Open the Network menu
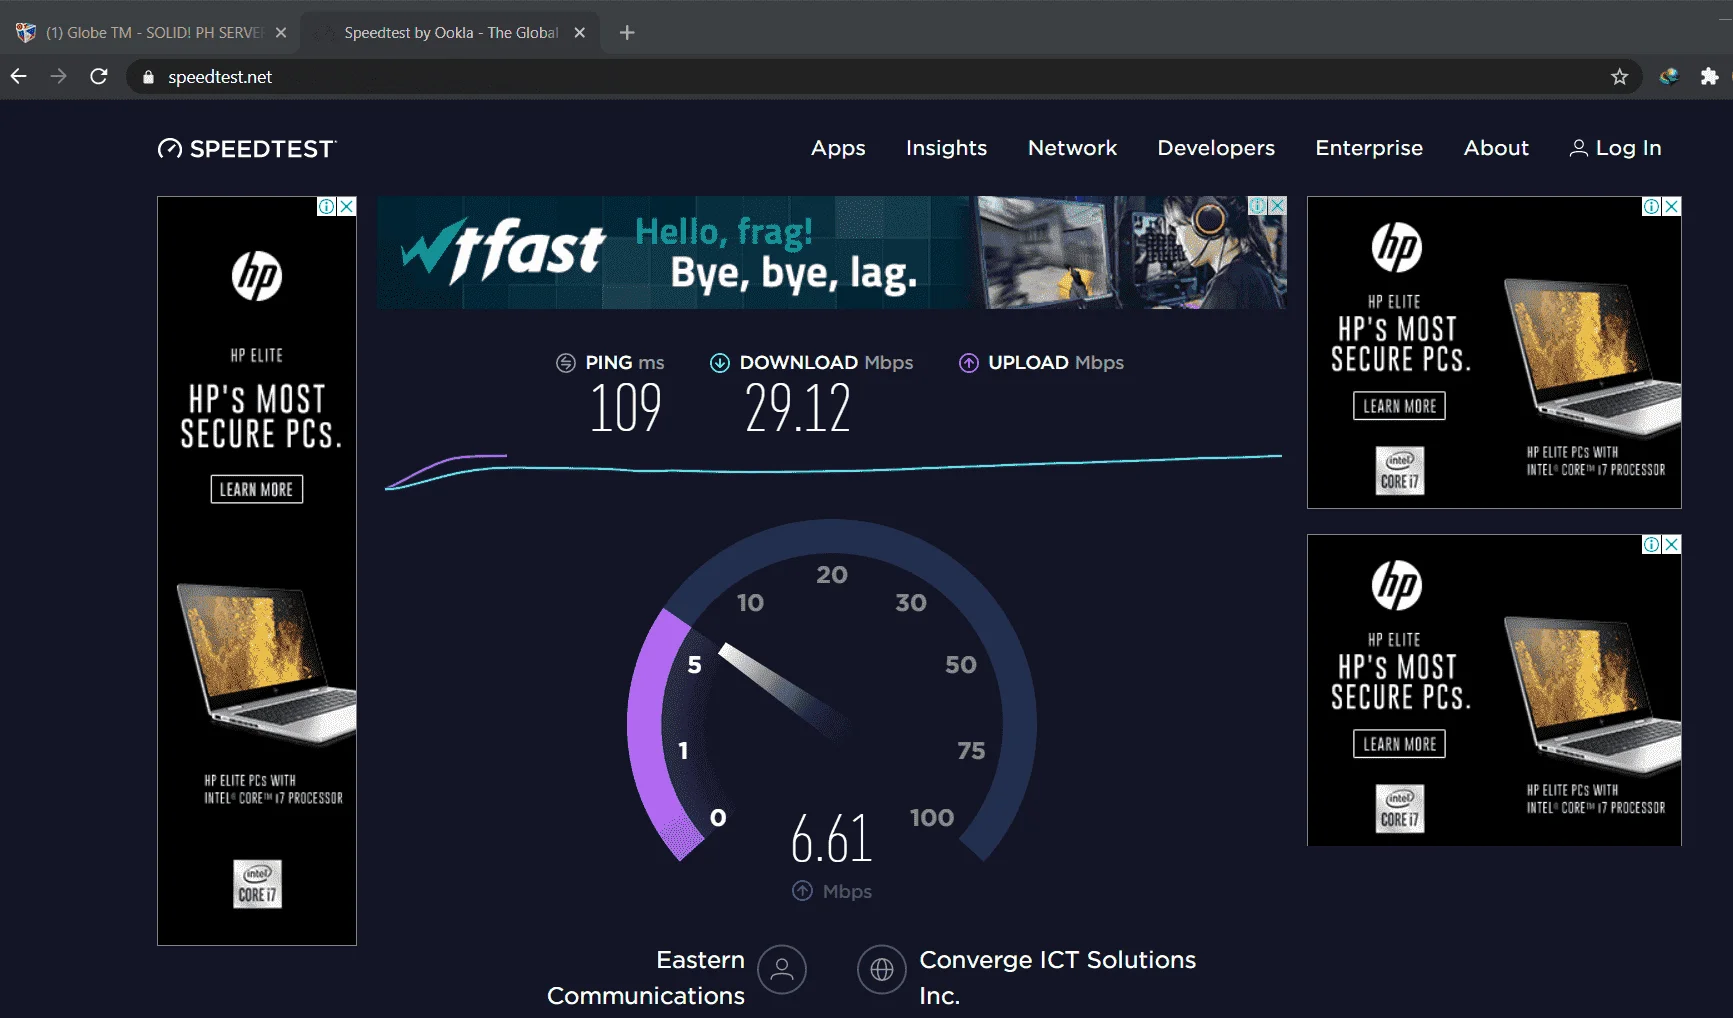Viewport: 1733px width, 1018px height. click(1072, 148)
